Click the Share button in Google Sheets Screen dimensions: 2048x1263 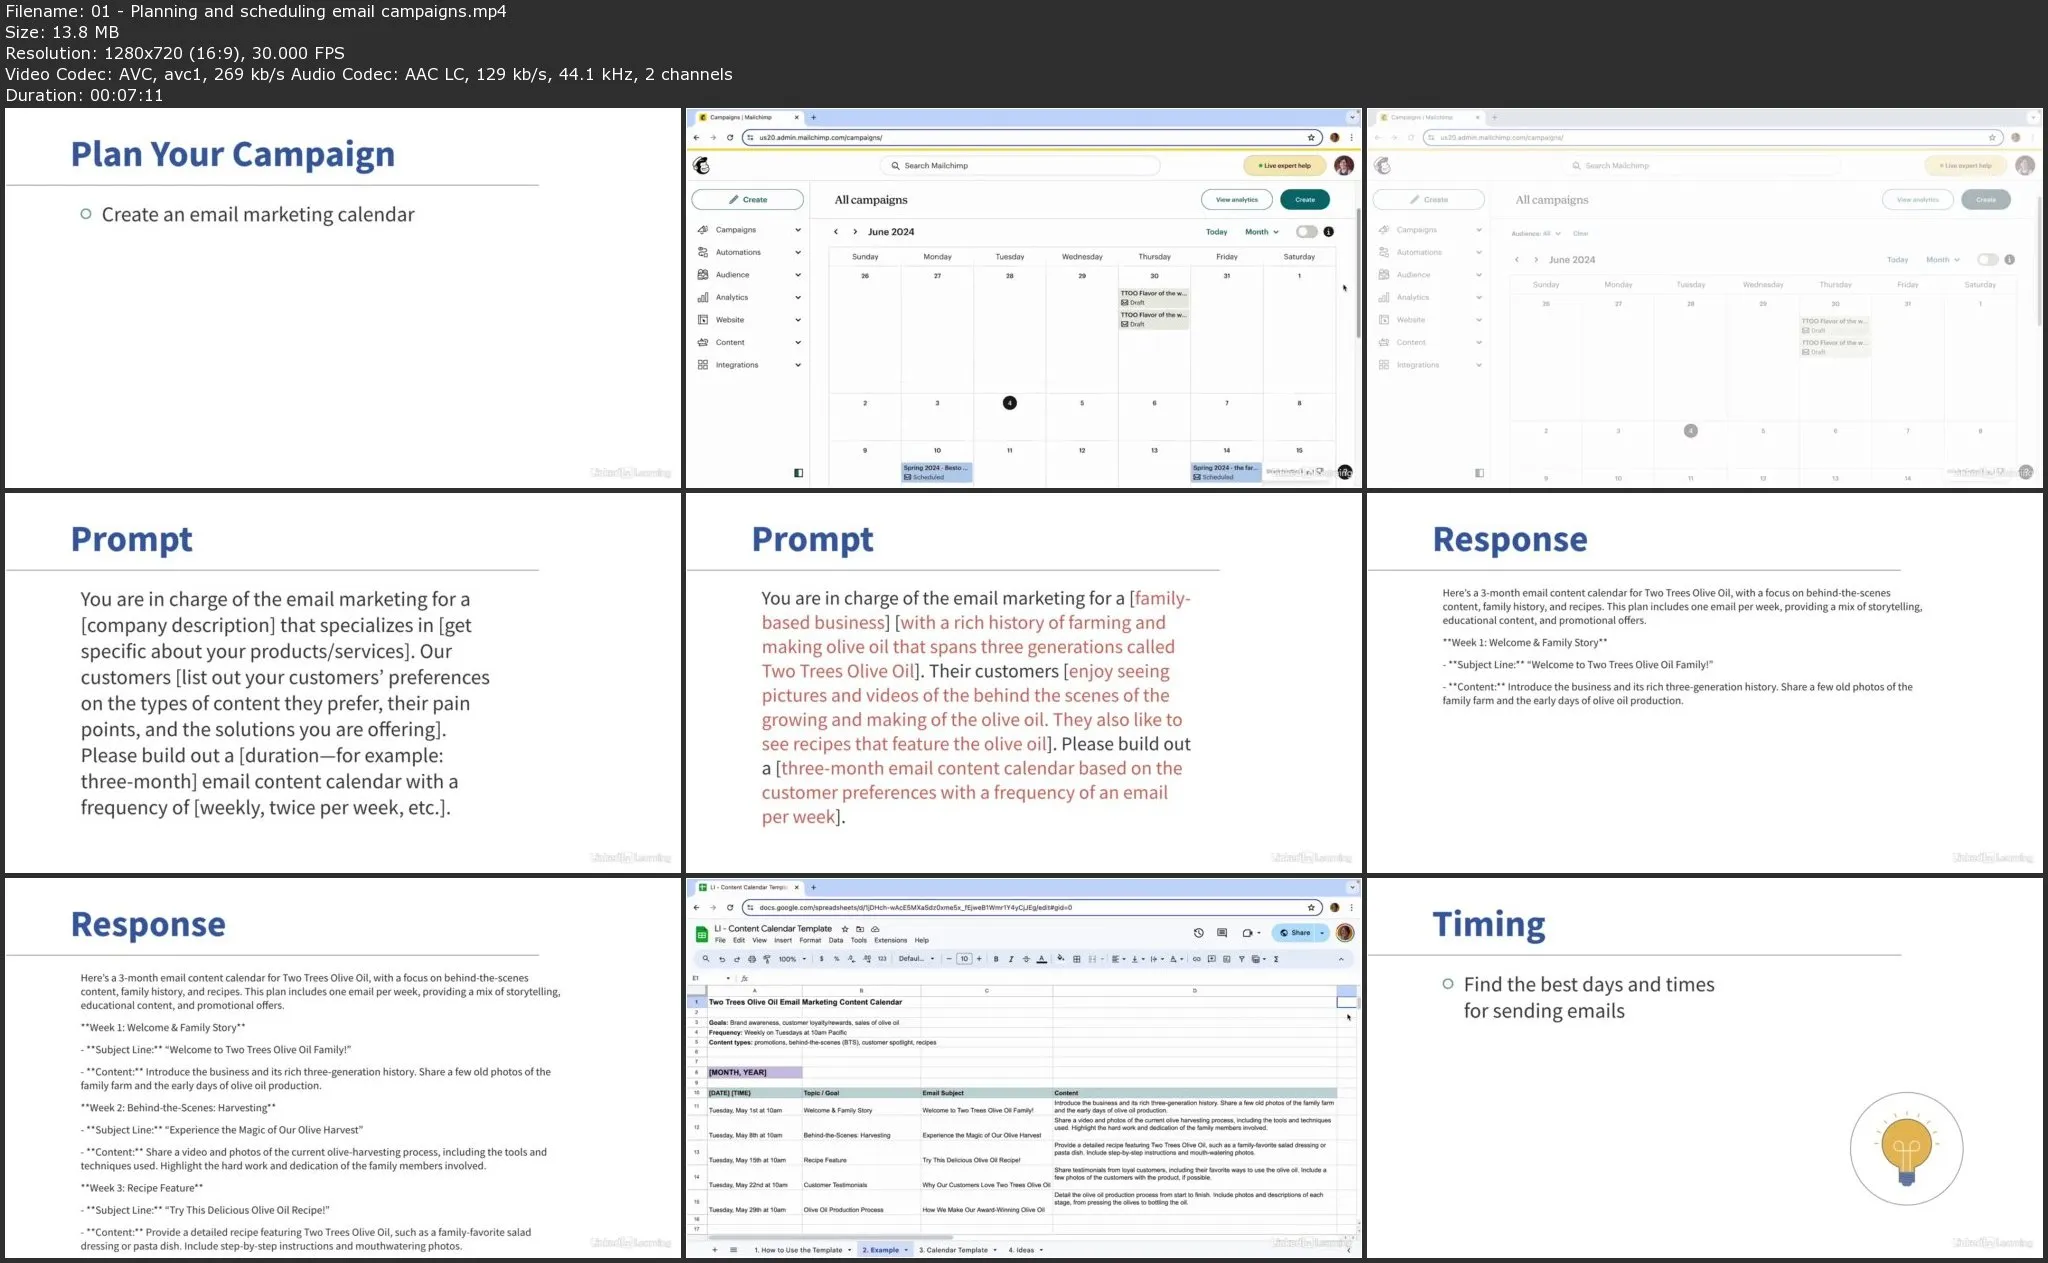[1294, 933]
